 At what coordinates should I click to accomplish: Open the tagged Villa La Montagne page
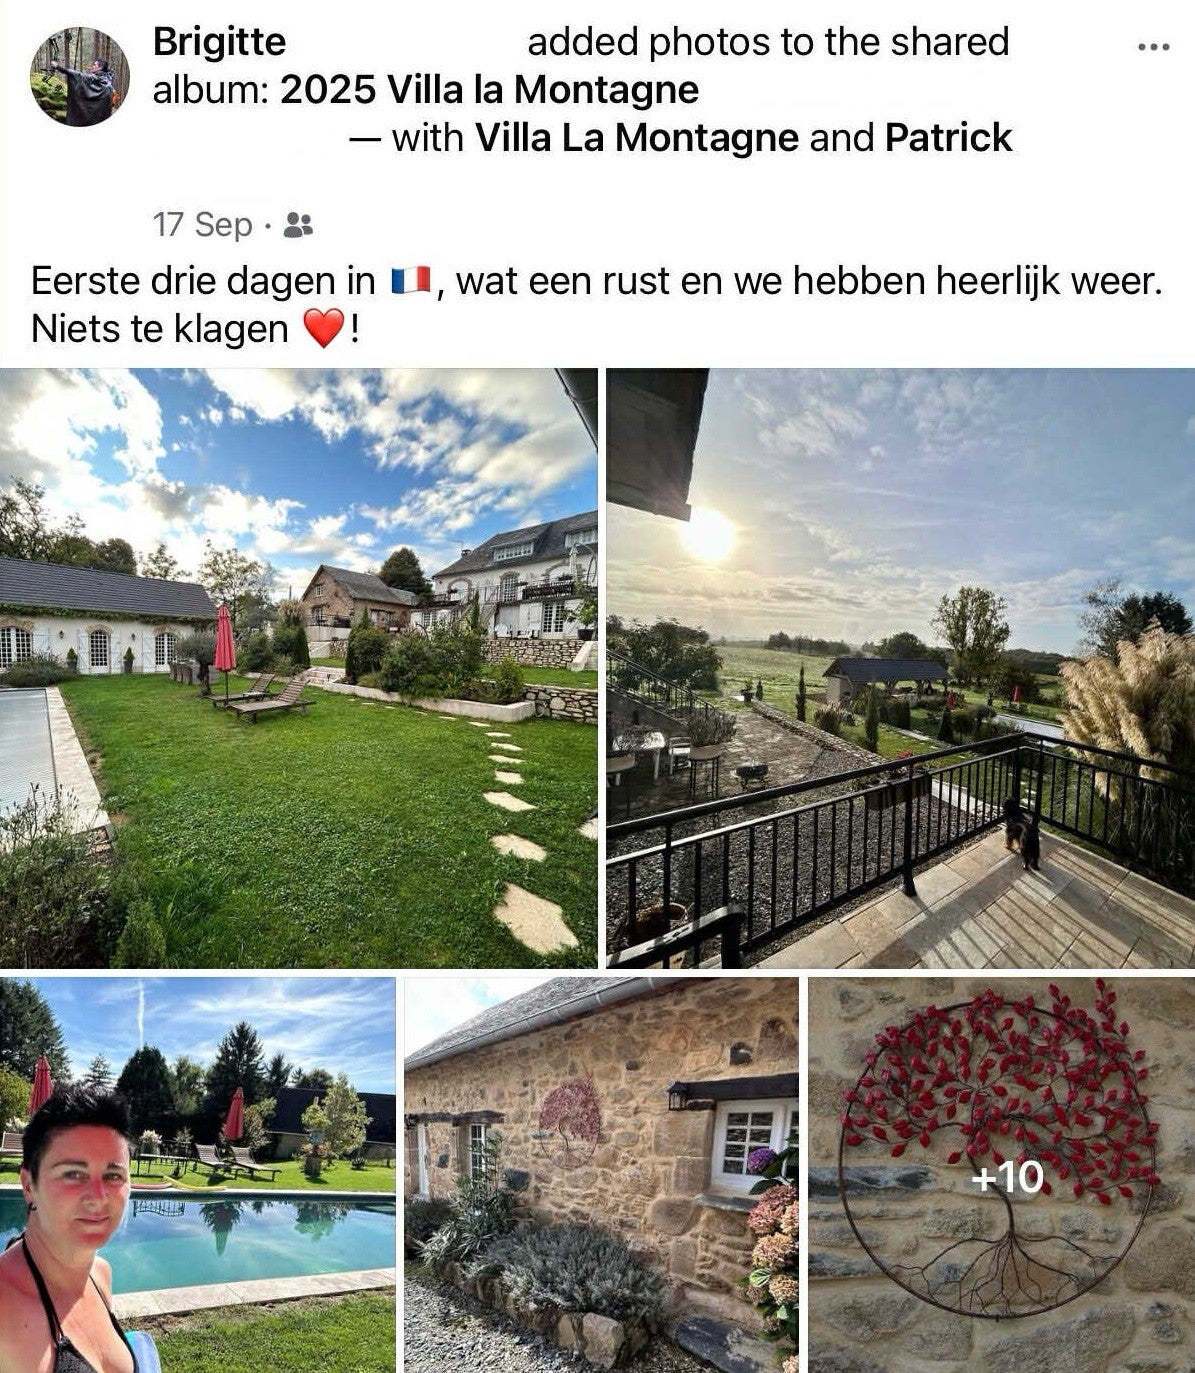click(637, 138)
